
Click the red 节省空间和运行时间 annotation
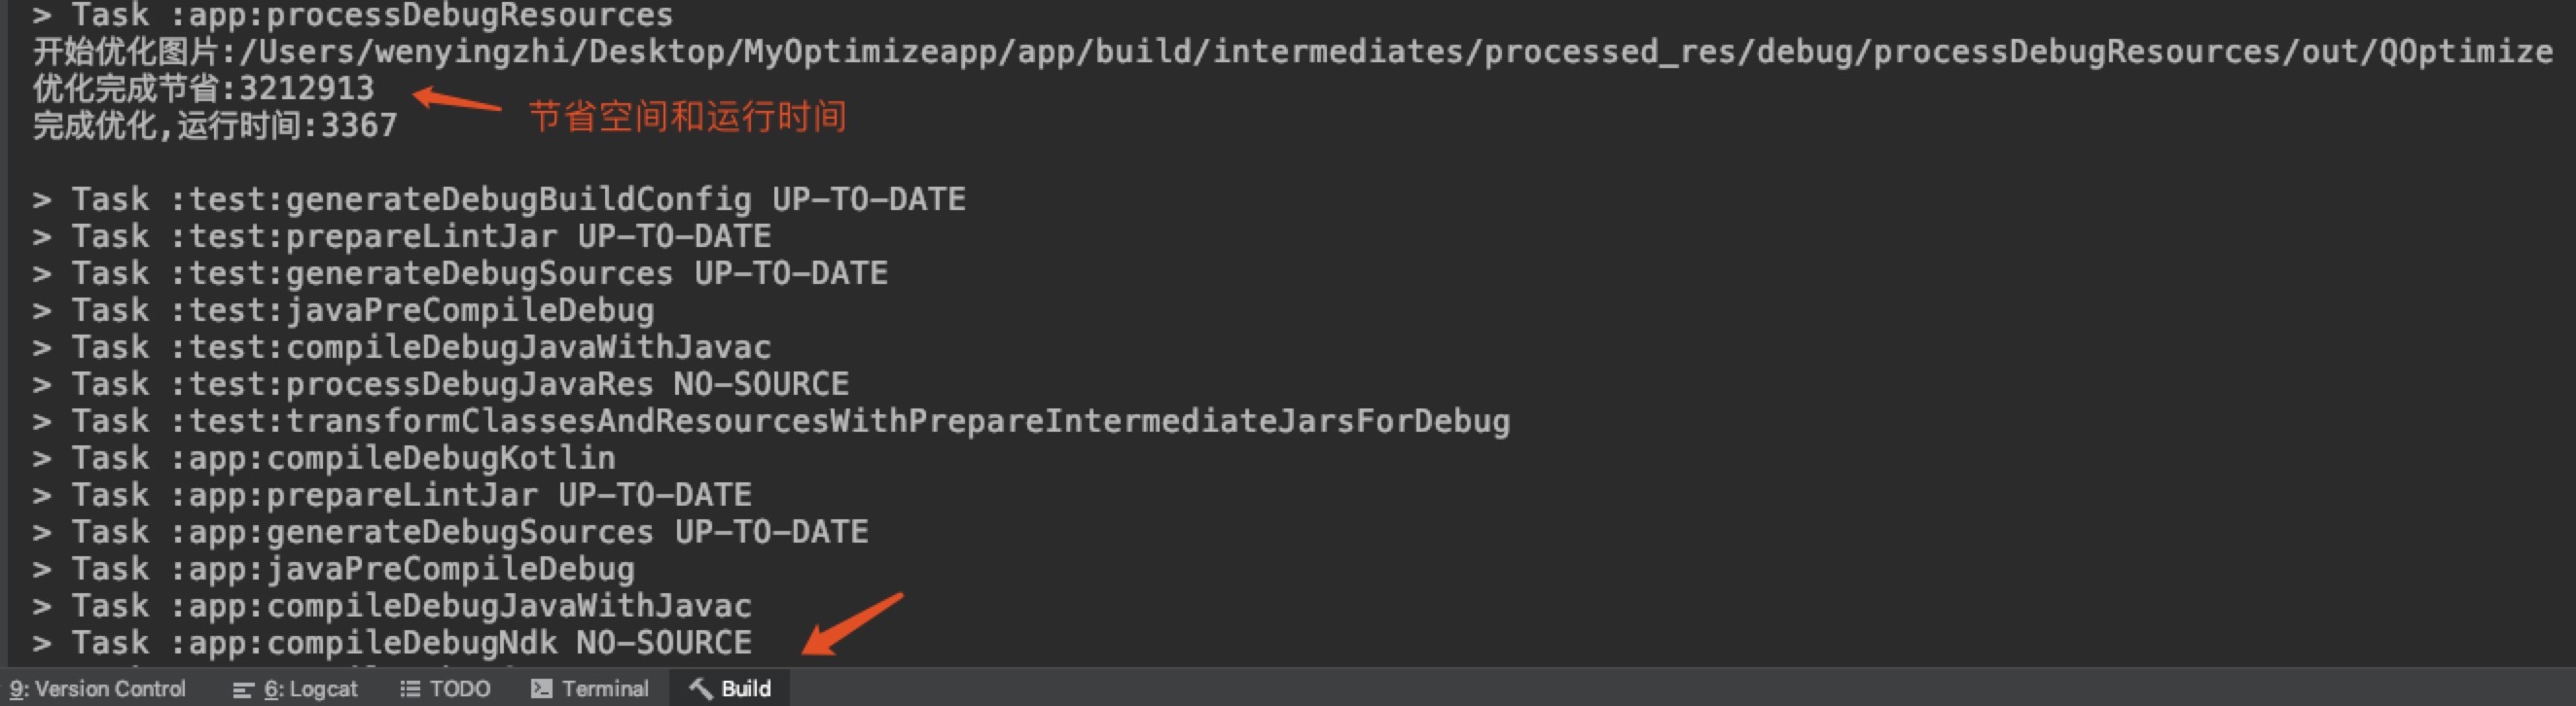coord(687,117)
